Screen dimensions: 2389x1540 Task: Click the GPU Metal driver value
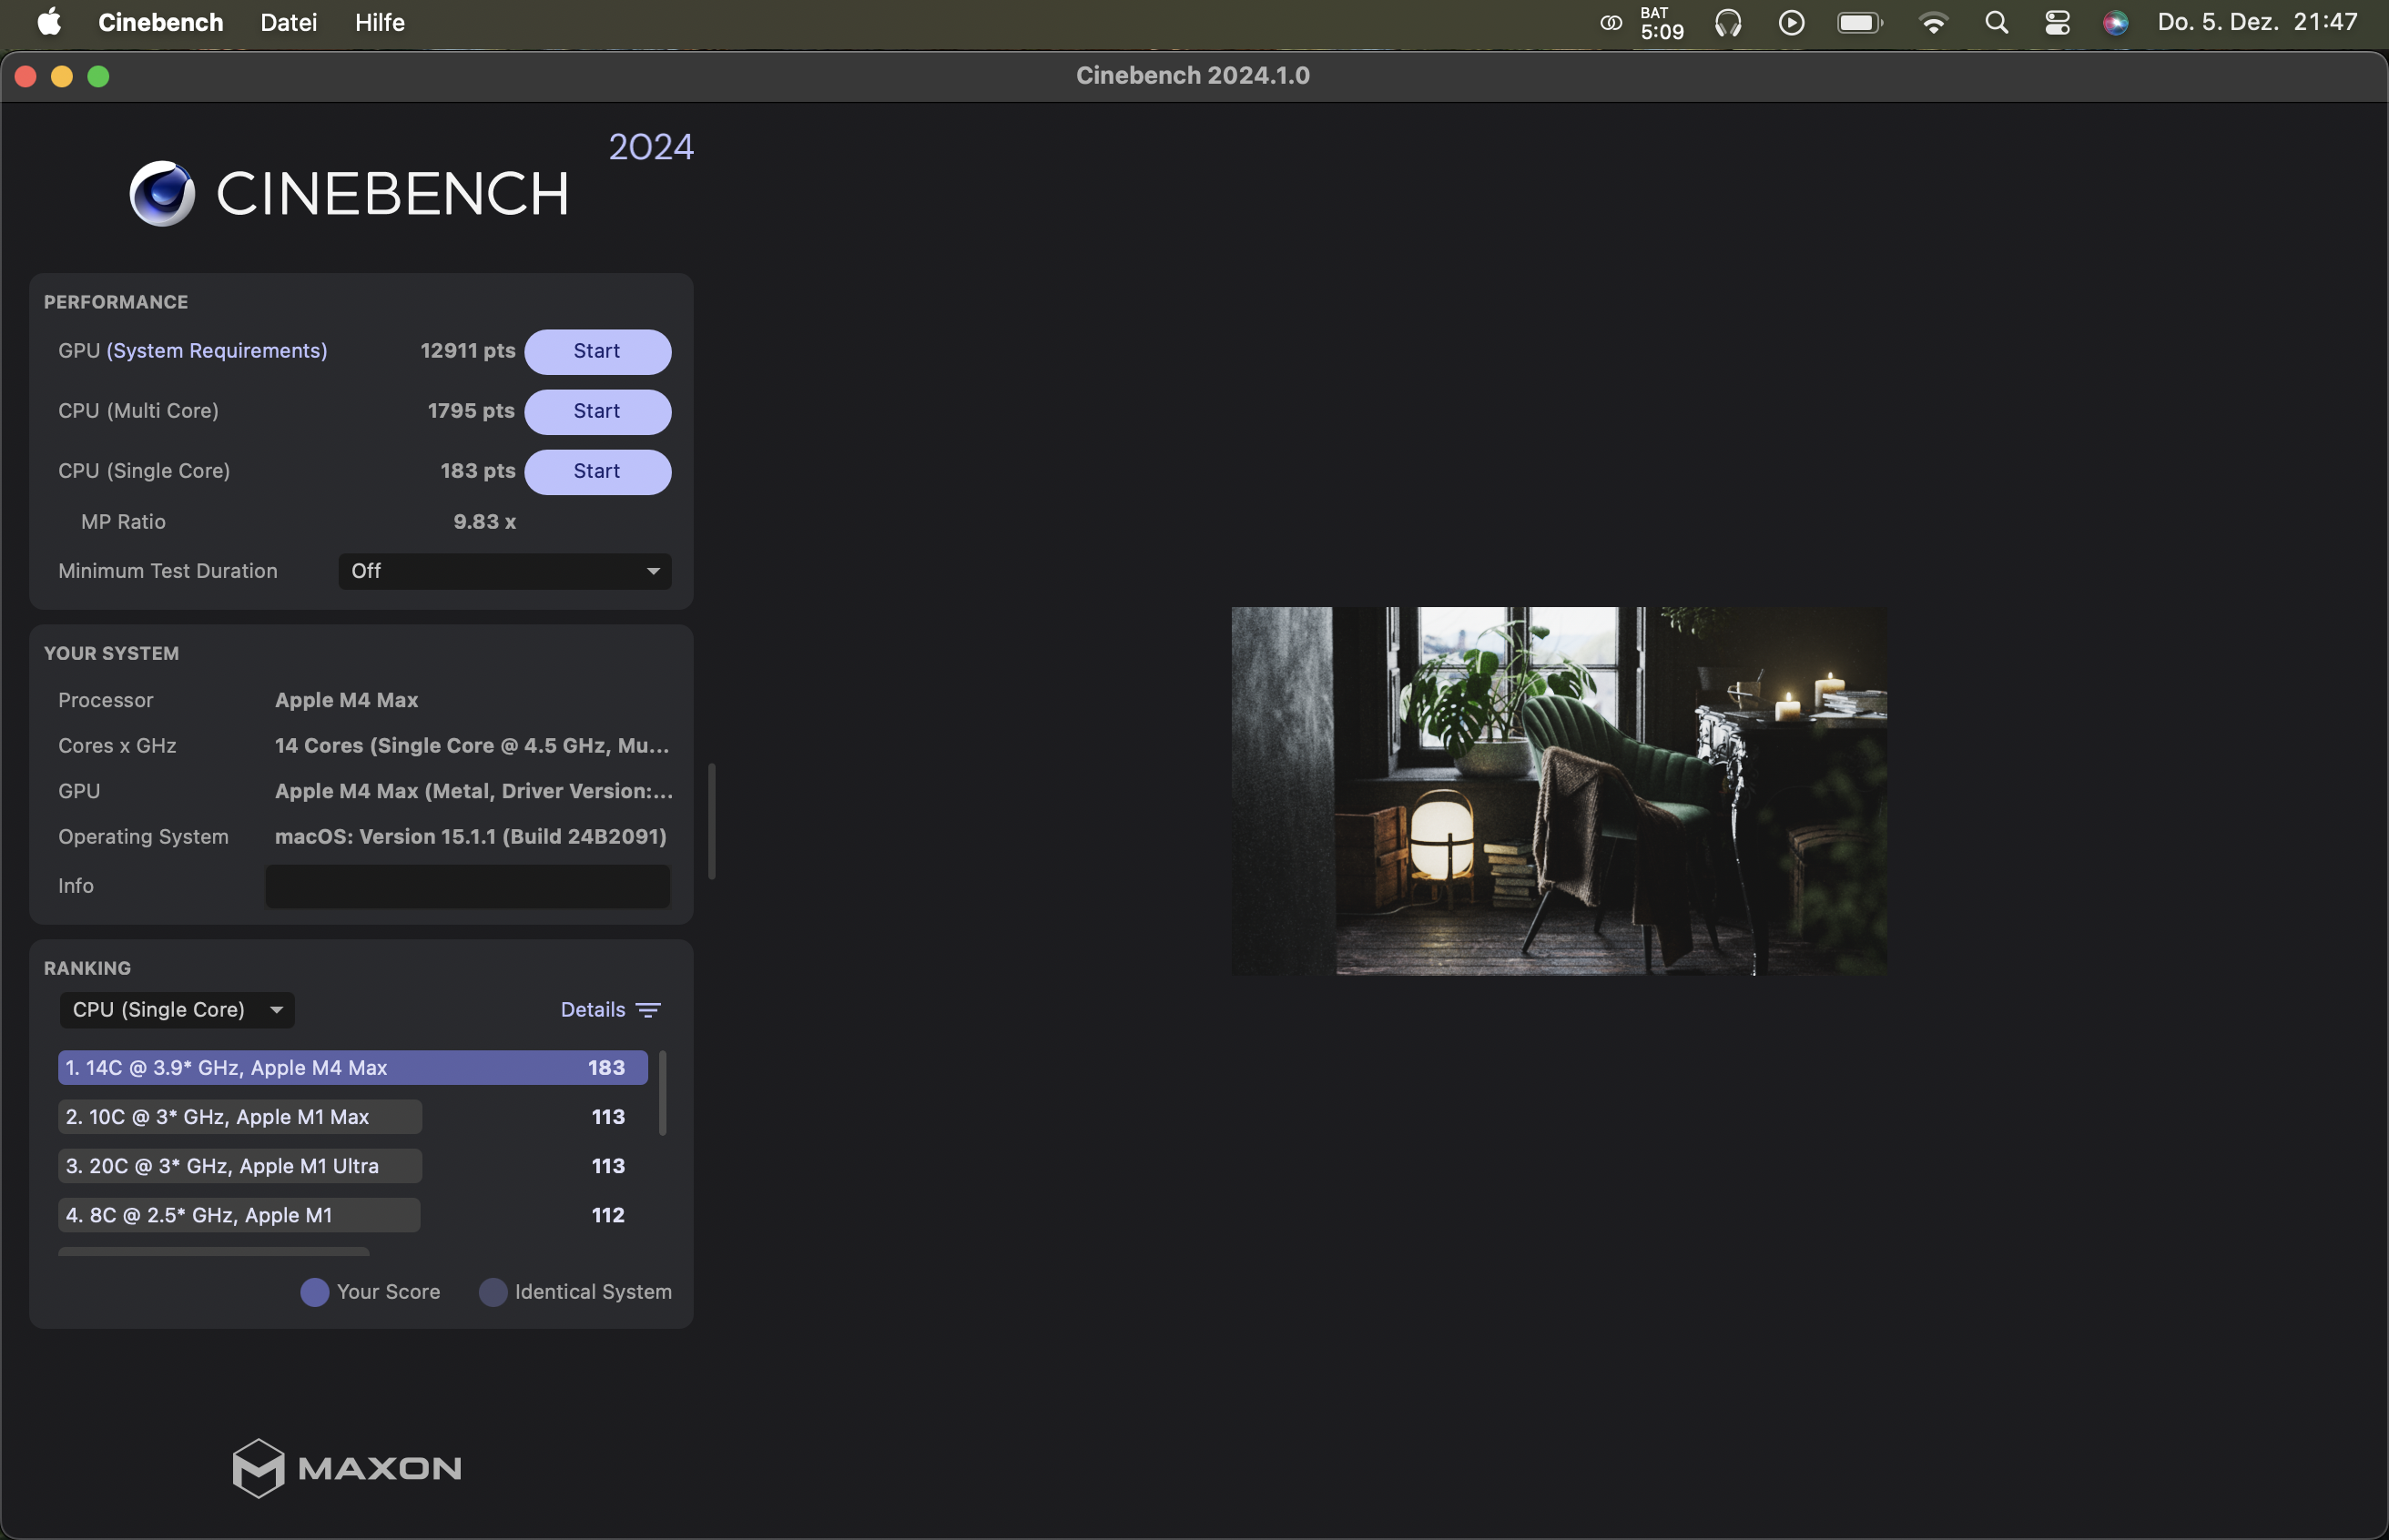(x=474, y=791)
